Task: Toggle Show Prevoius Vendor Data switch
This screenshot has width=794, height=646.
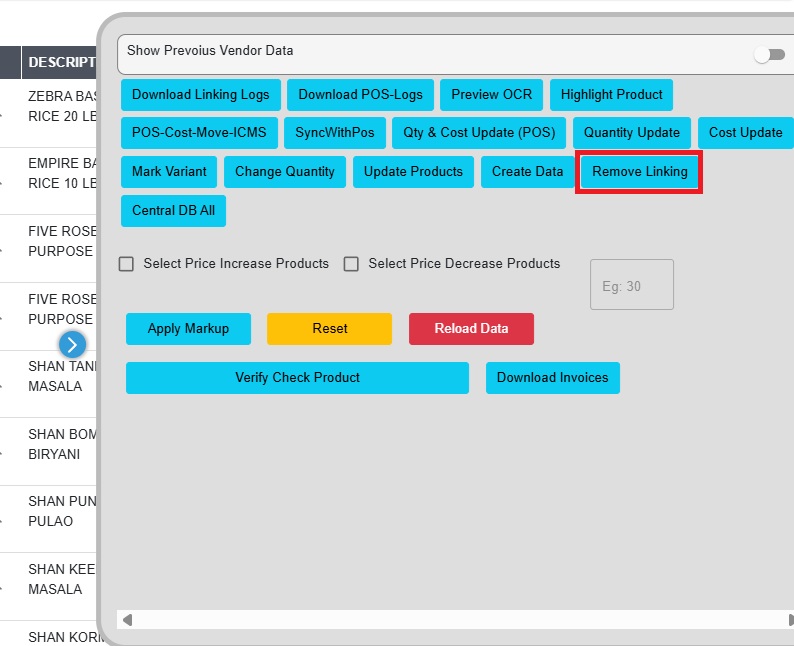Action: [769, 54]
